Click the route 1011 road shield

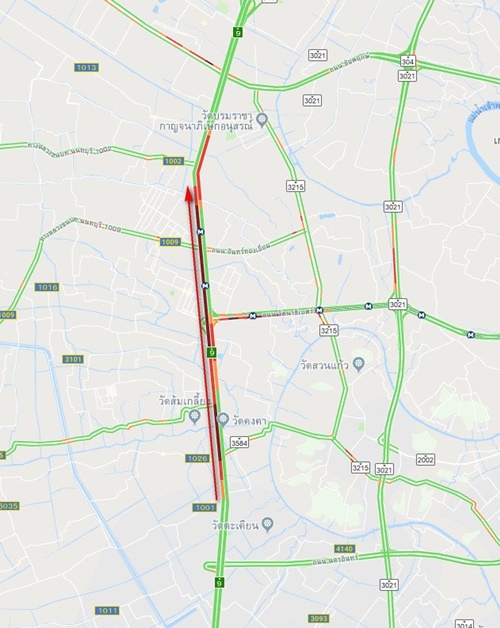pyautogui.click(x=107, y=610)
